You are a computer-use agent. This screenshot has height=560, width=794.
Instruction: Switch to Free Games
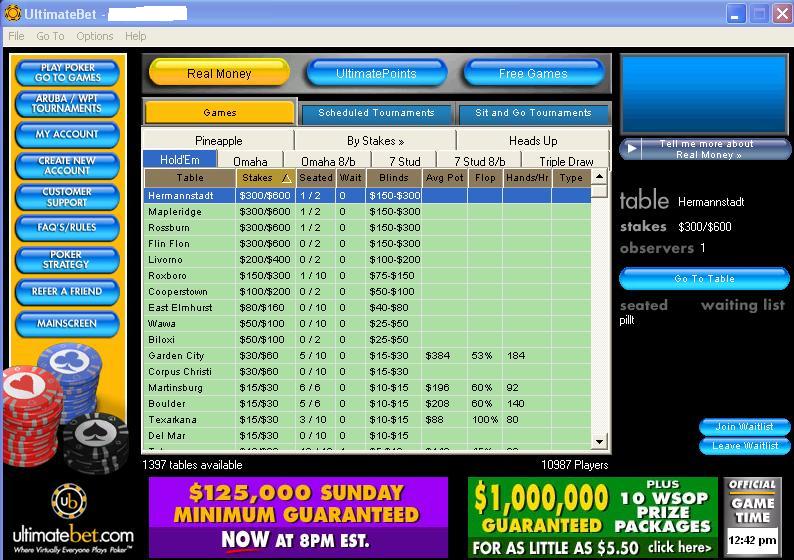tap(533, 73)
